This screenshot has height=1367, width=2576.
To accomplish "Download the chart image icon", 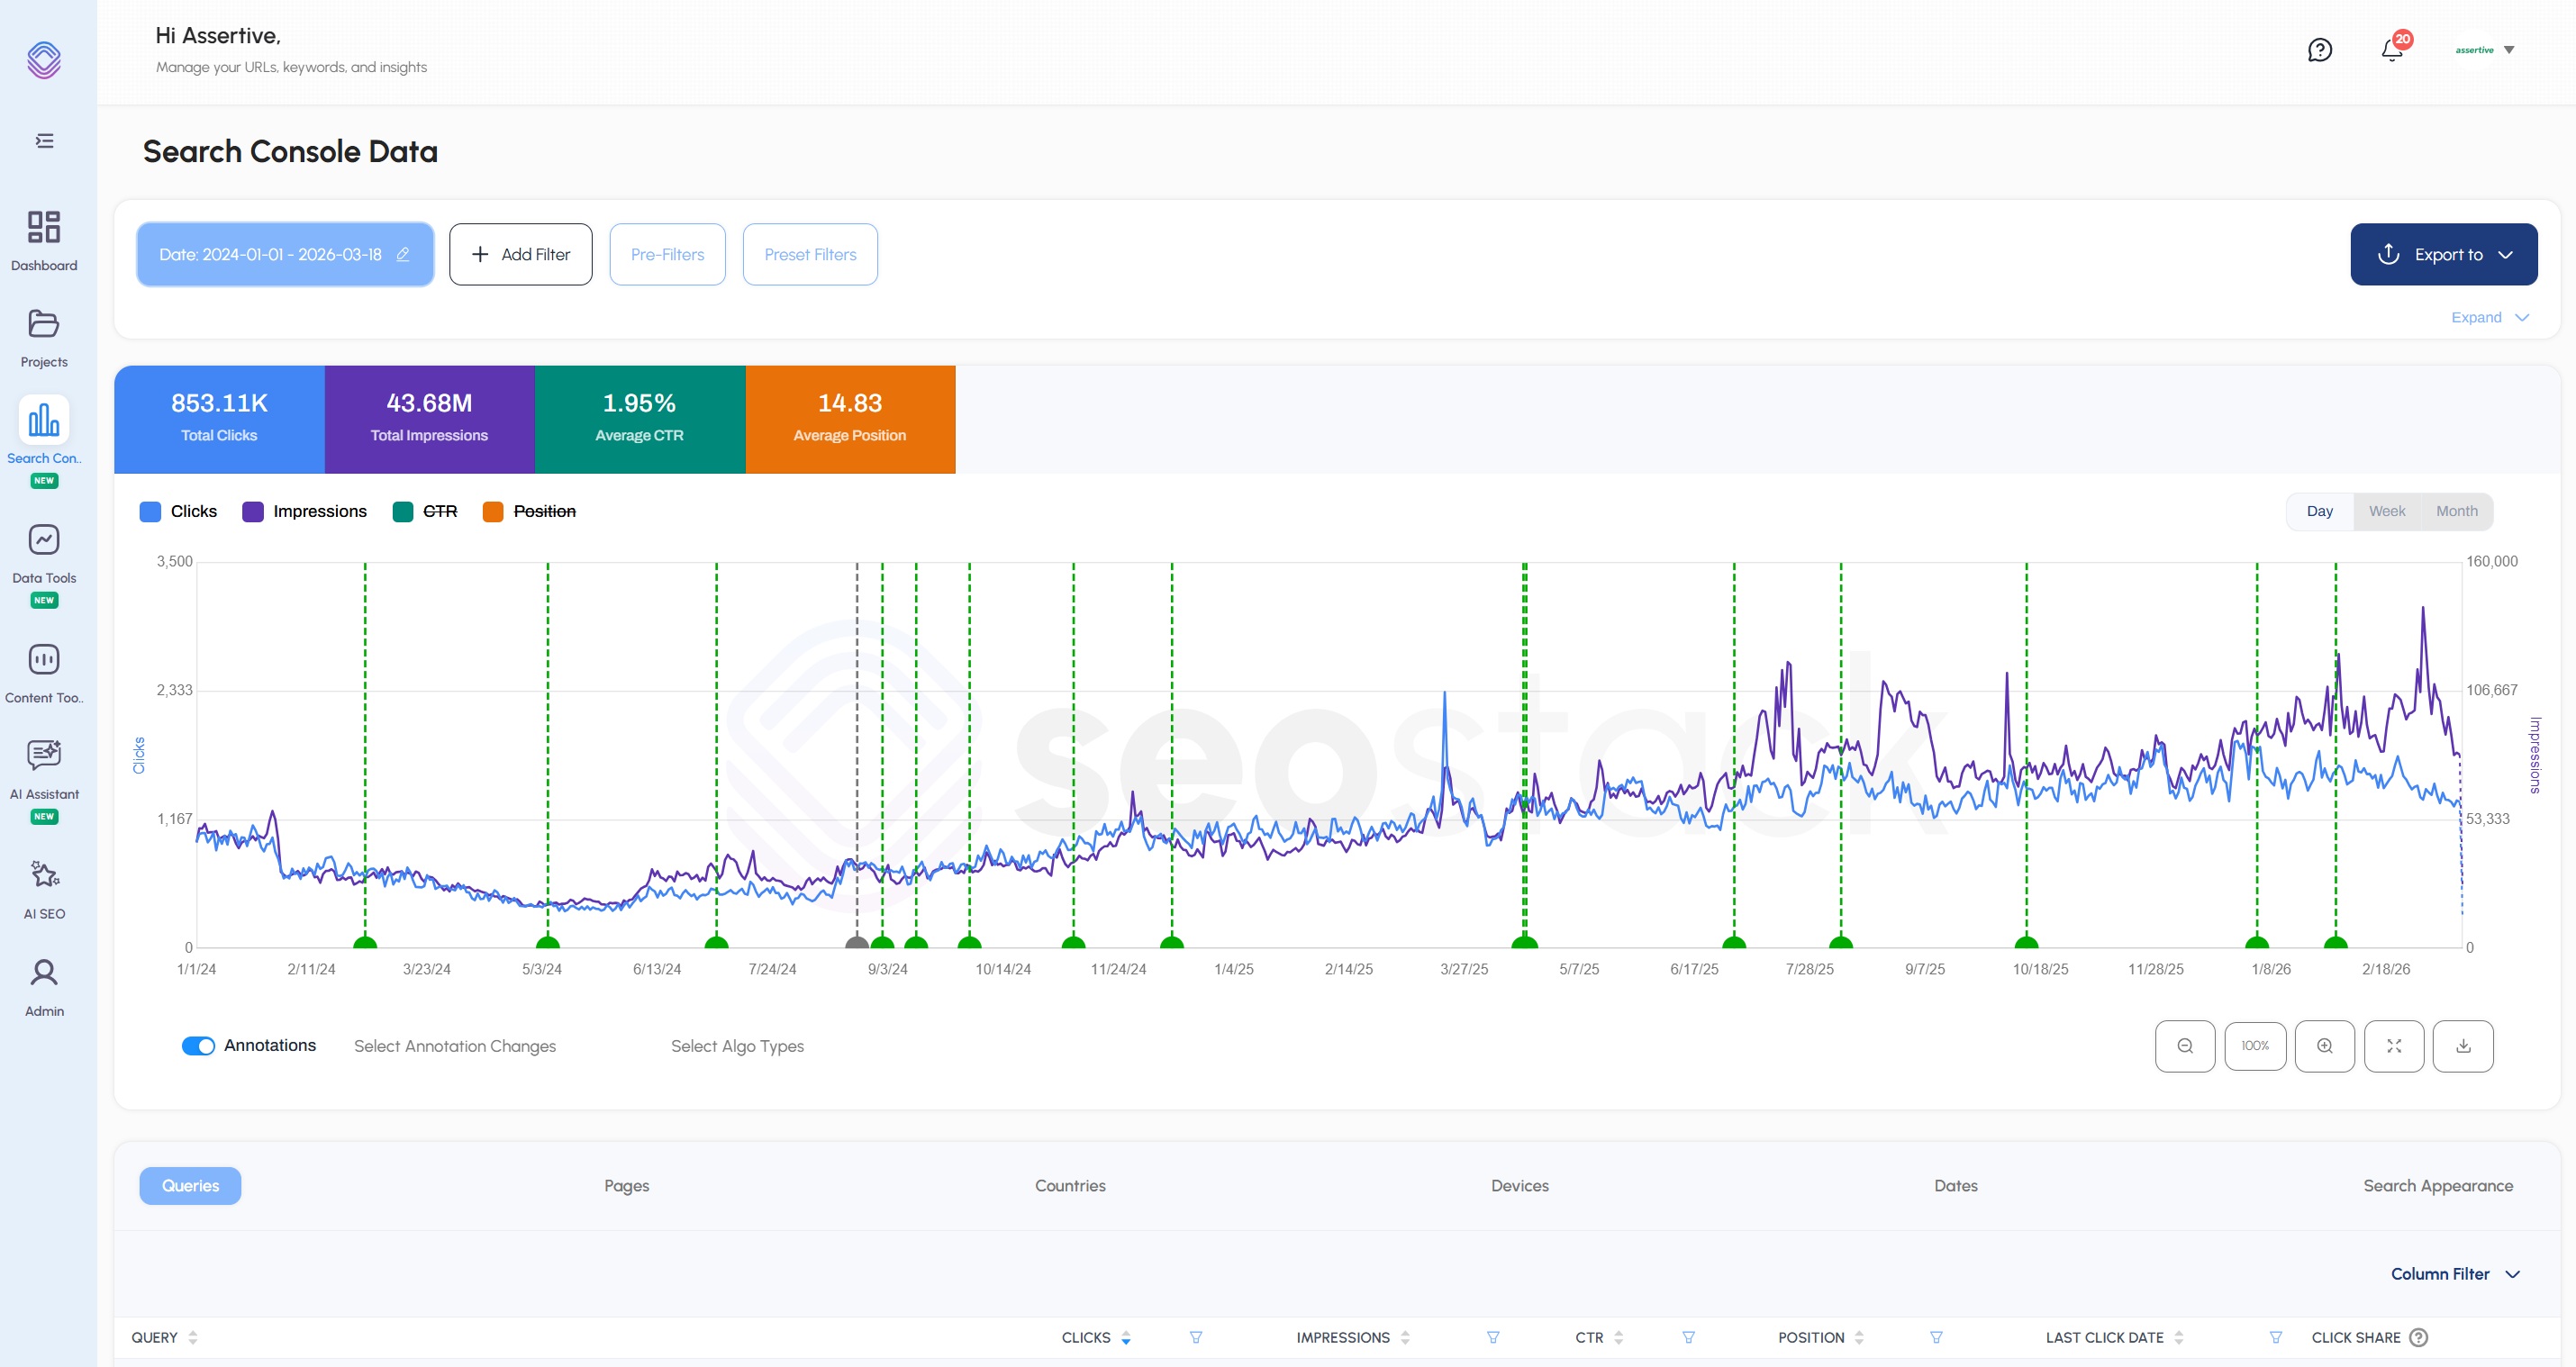I will [2462, 1046].
